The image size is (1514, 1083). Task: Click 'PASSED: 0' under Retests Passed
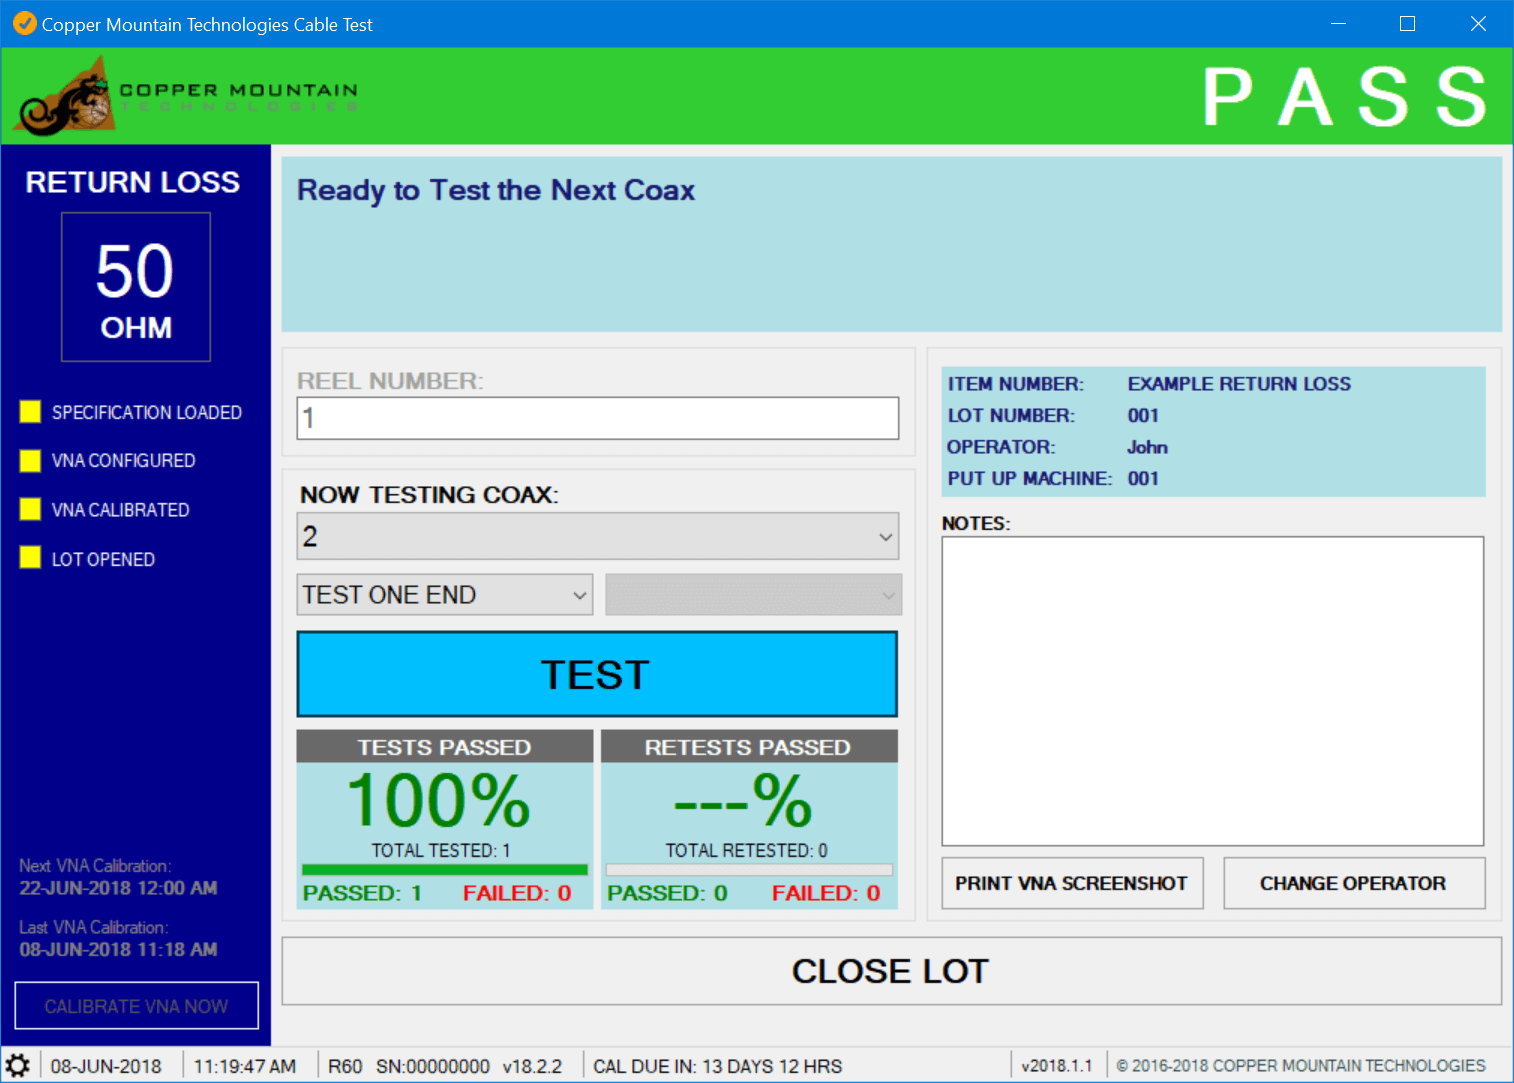click(667, 893)
